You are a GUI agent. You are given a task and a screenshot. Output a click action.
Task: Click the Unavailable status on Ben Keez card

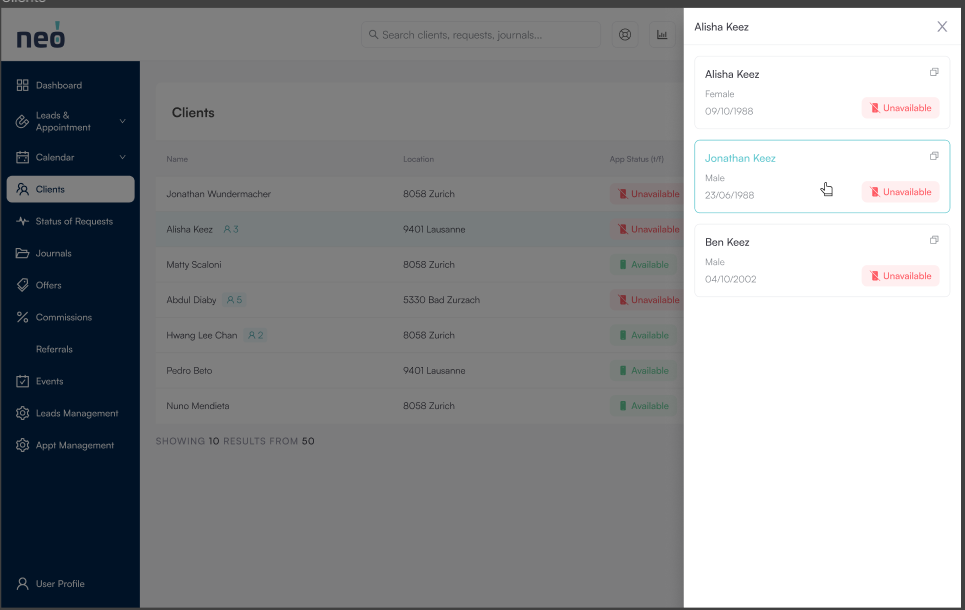(x=901, y=276)
